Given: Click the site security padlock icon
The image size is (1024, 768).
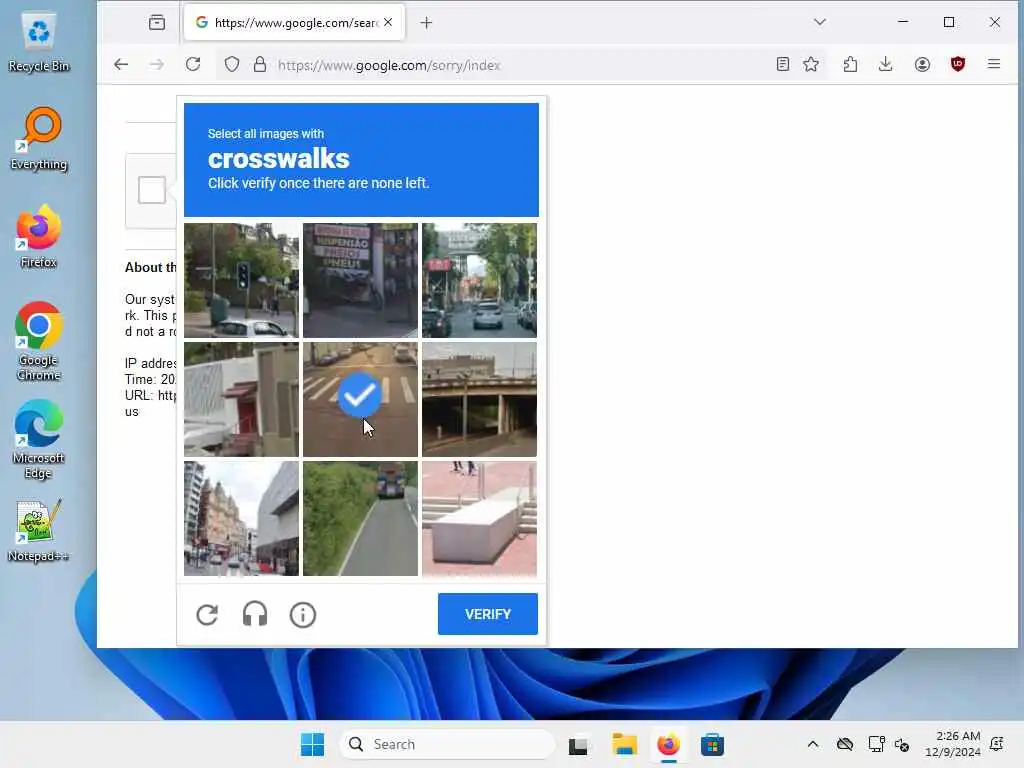Looking at the screenshot, I should 260,65.
